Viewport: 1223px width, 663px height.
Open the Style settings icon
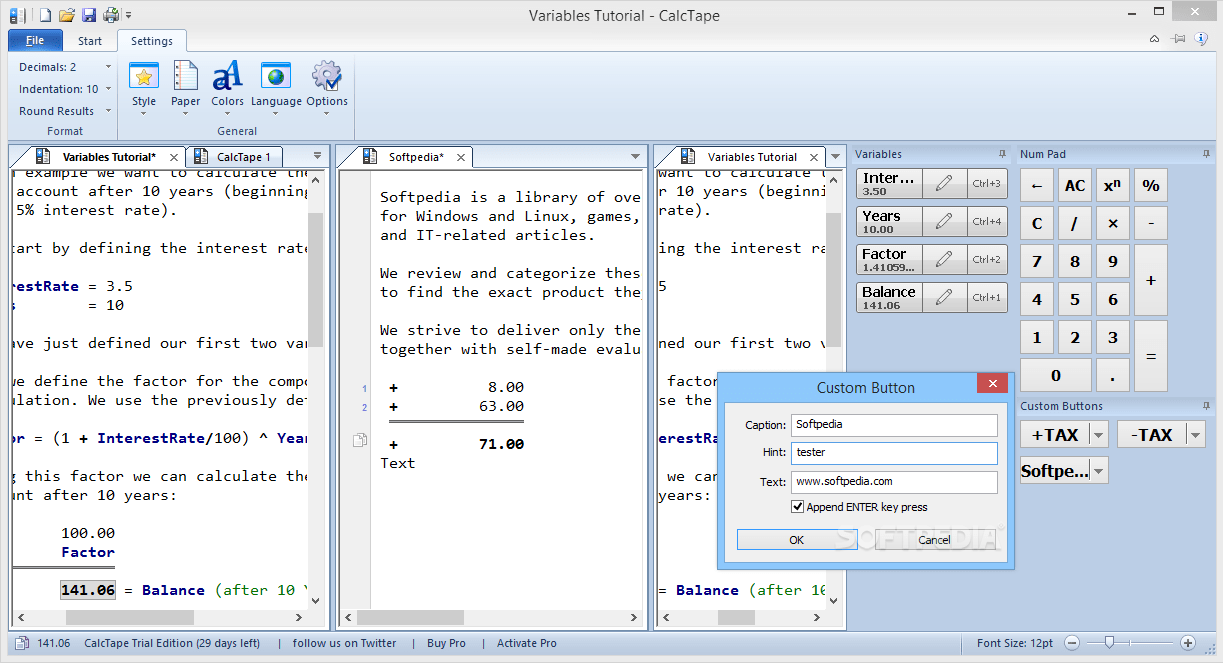(144, 76)
